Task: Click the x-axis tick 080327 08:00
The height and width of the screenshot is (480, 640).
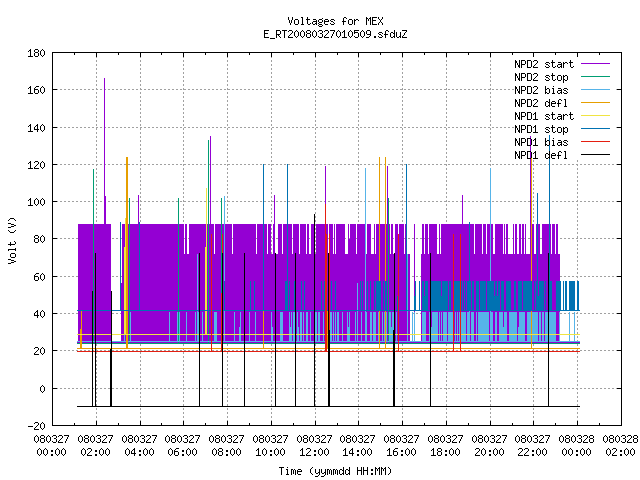Action: (x=227, y=445)
